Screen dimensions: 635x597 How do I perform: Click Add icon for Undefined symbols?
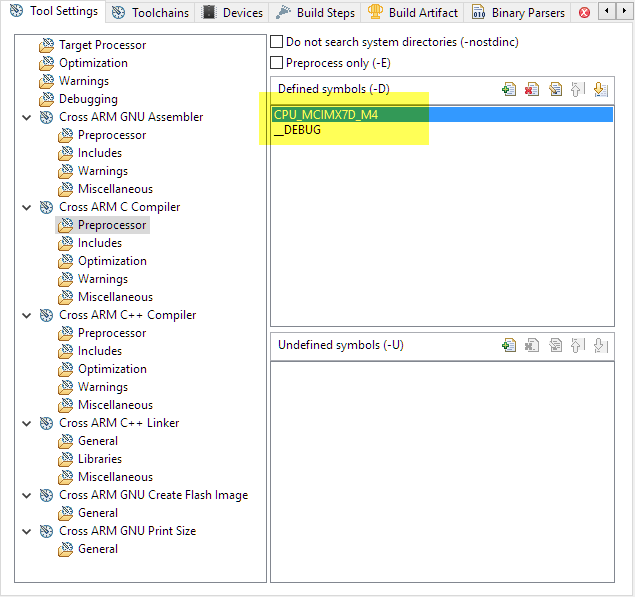pyautogui.click(x=509, y=345)
